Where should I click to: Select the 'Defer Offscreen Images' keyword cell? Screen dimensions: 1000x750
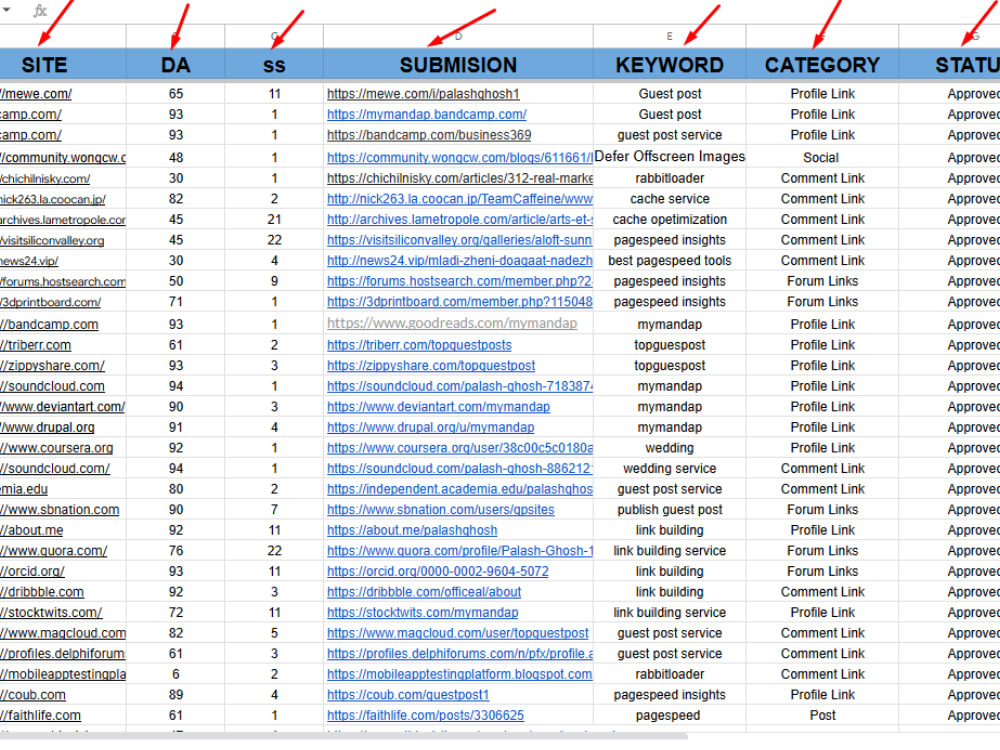(x=670, y=157)
